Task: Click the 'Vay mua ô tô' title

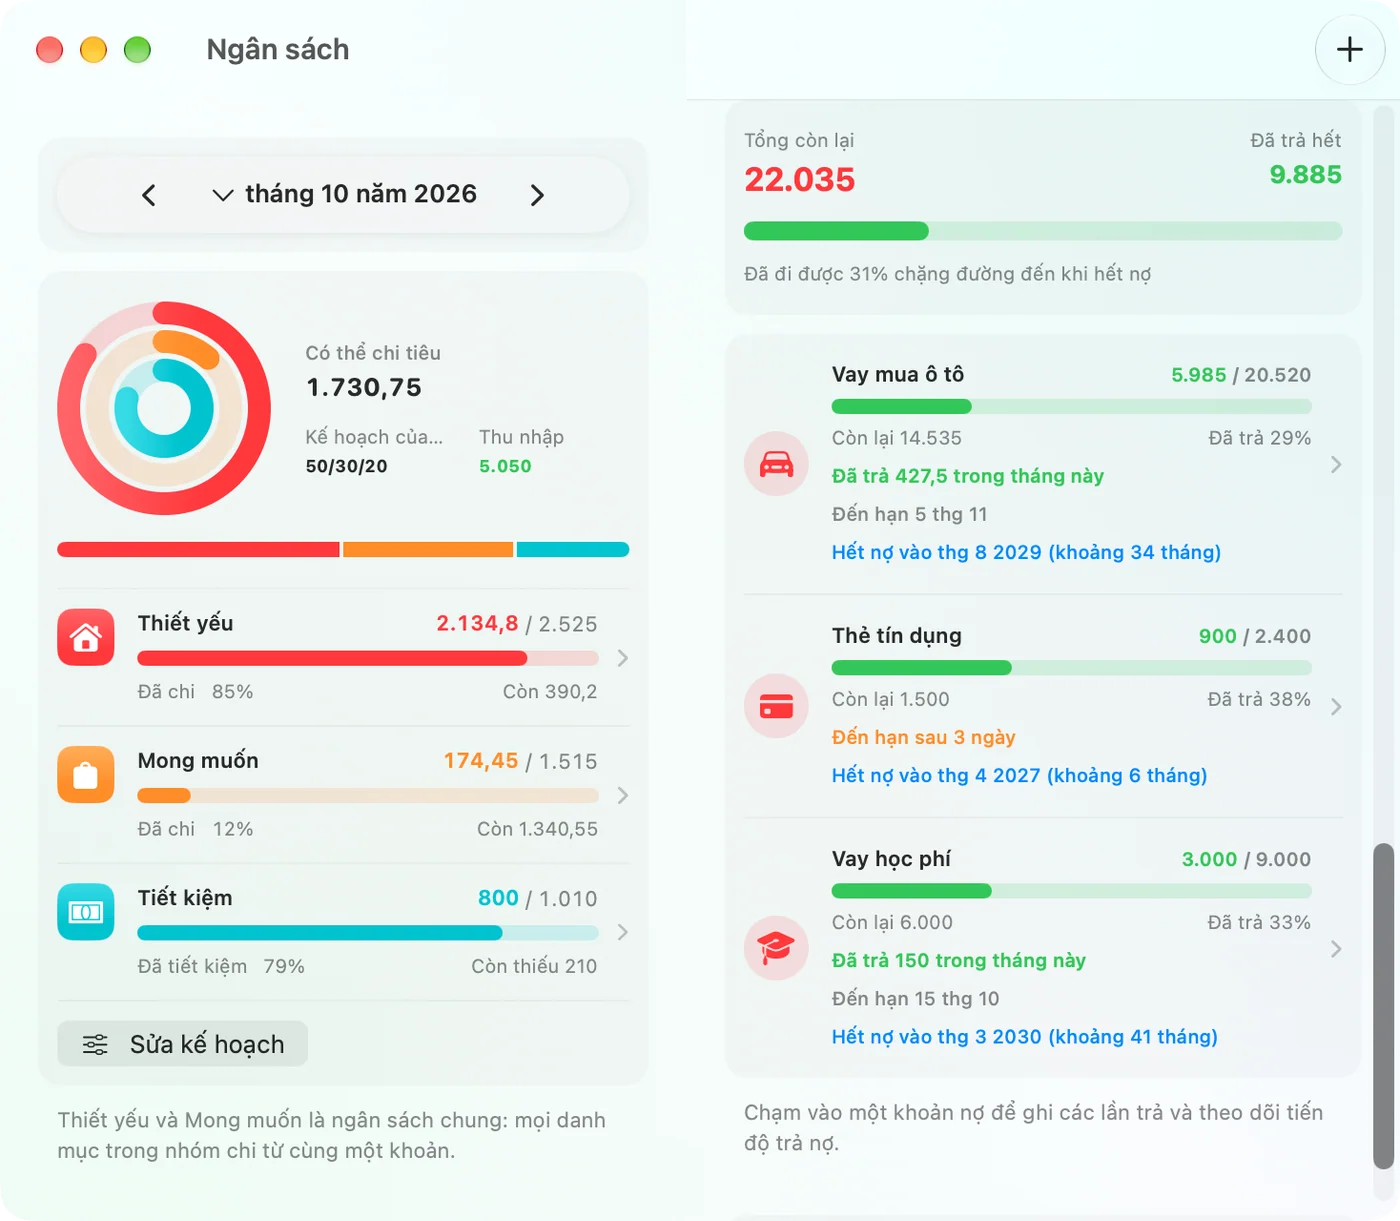Action: pyautogui.click(x=898, y=374)
